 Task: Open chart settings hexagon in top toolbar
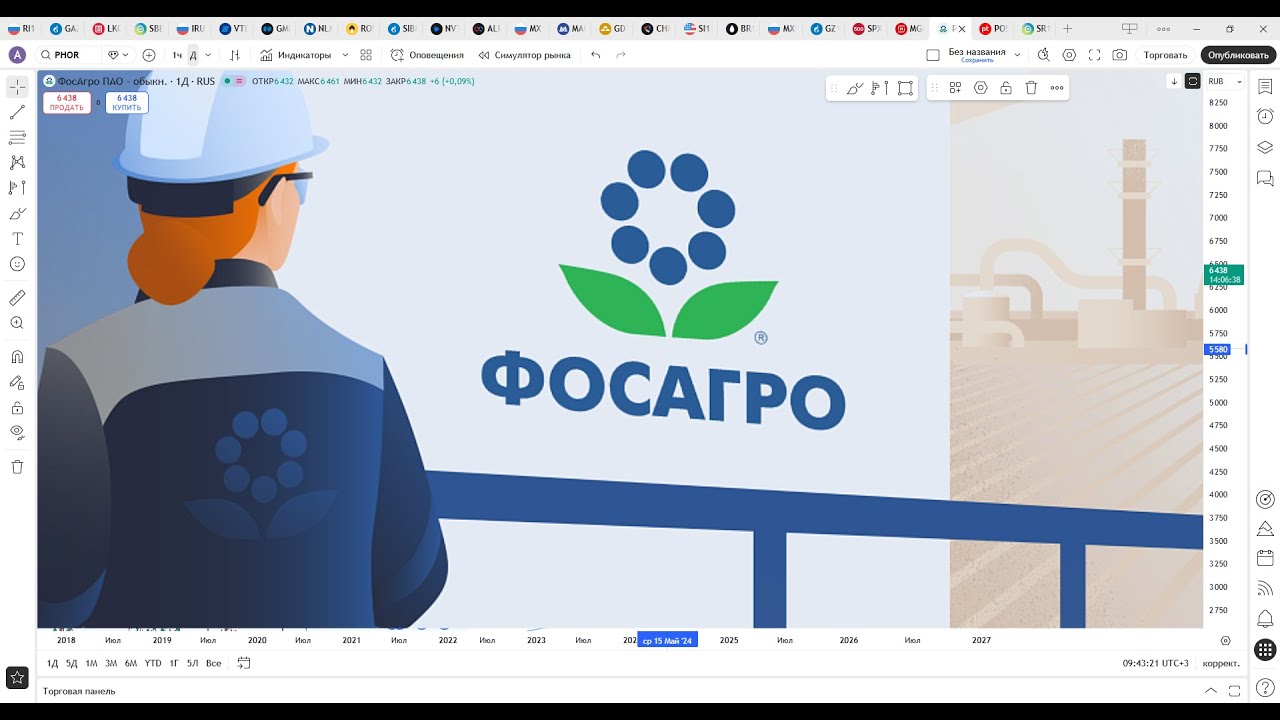point(1069,55)
